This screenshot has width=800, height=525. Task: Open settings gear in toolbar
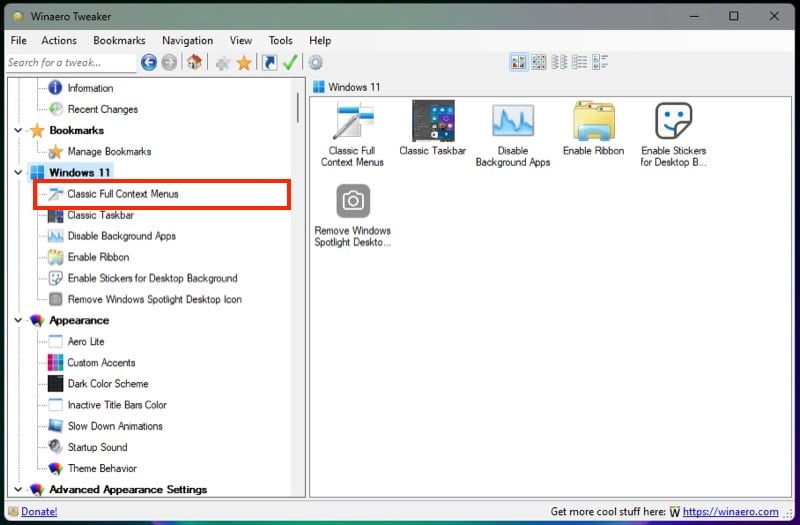315,62
